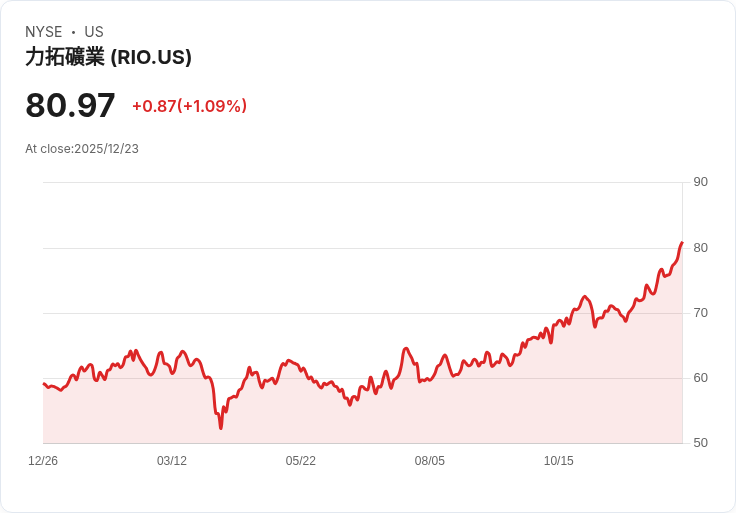This screenshot has height=513, width=736.
Task: Click the 12/26 date axis label
Action: pyautogui.click(x=43, y=461)
